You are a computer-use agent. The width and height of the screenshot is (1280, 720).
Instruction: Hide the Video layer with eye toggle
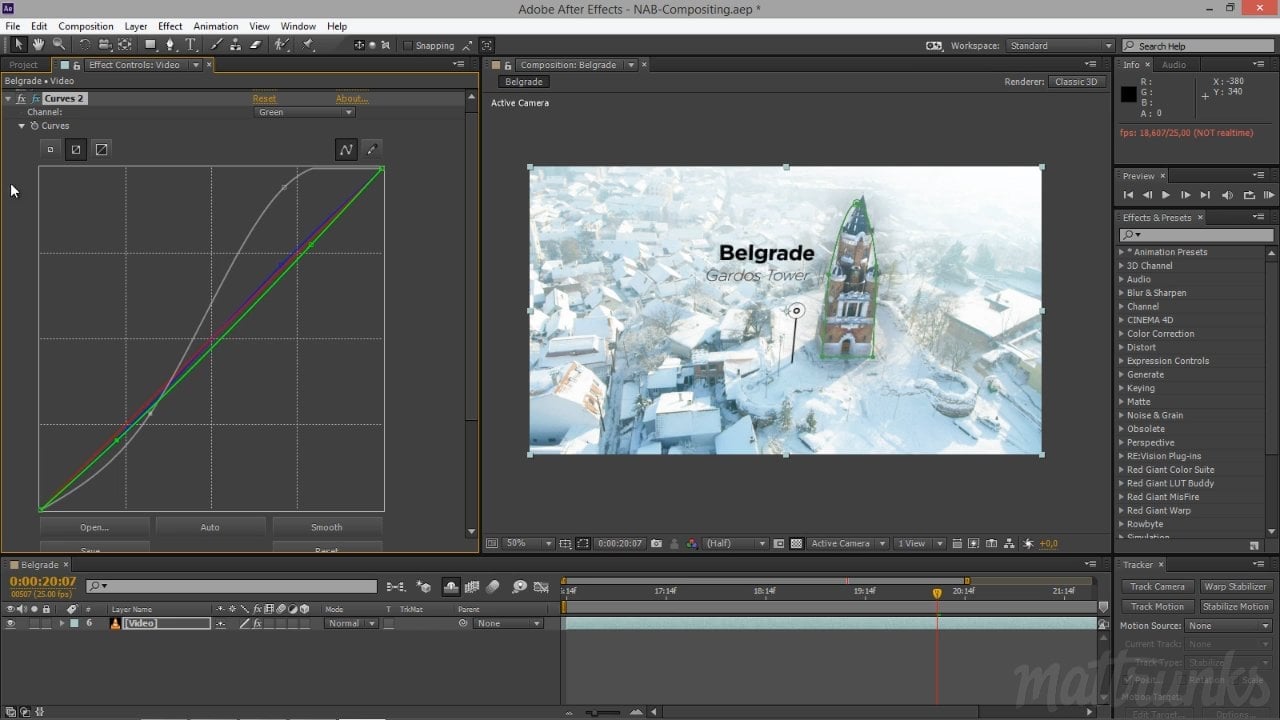coord(11,624)
